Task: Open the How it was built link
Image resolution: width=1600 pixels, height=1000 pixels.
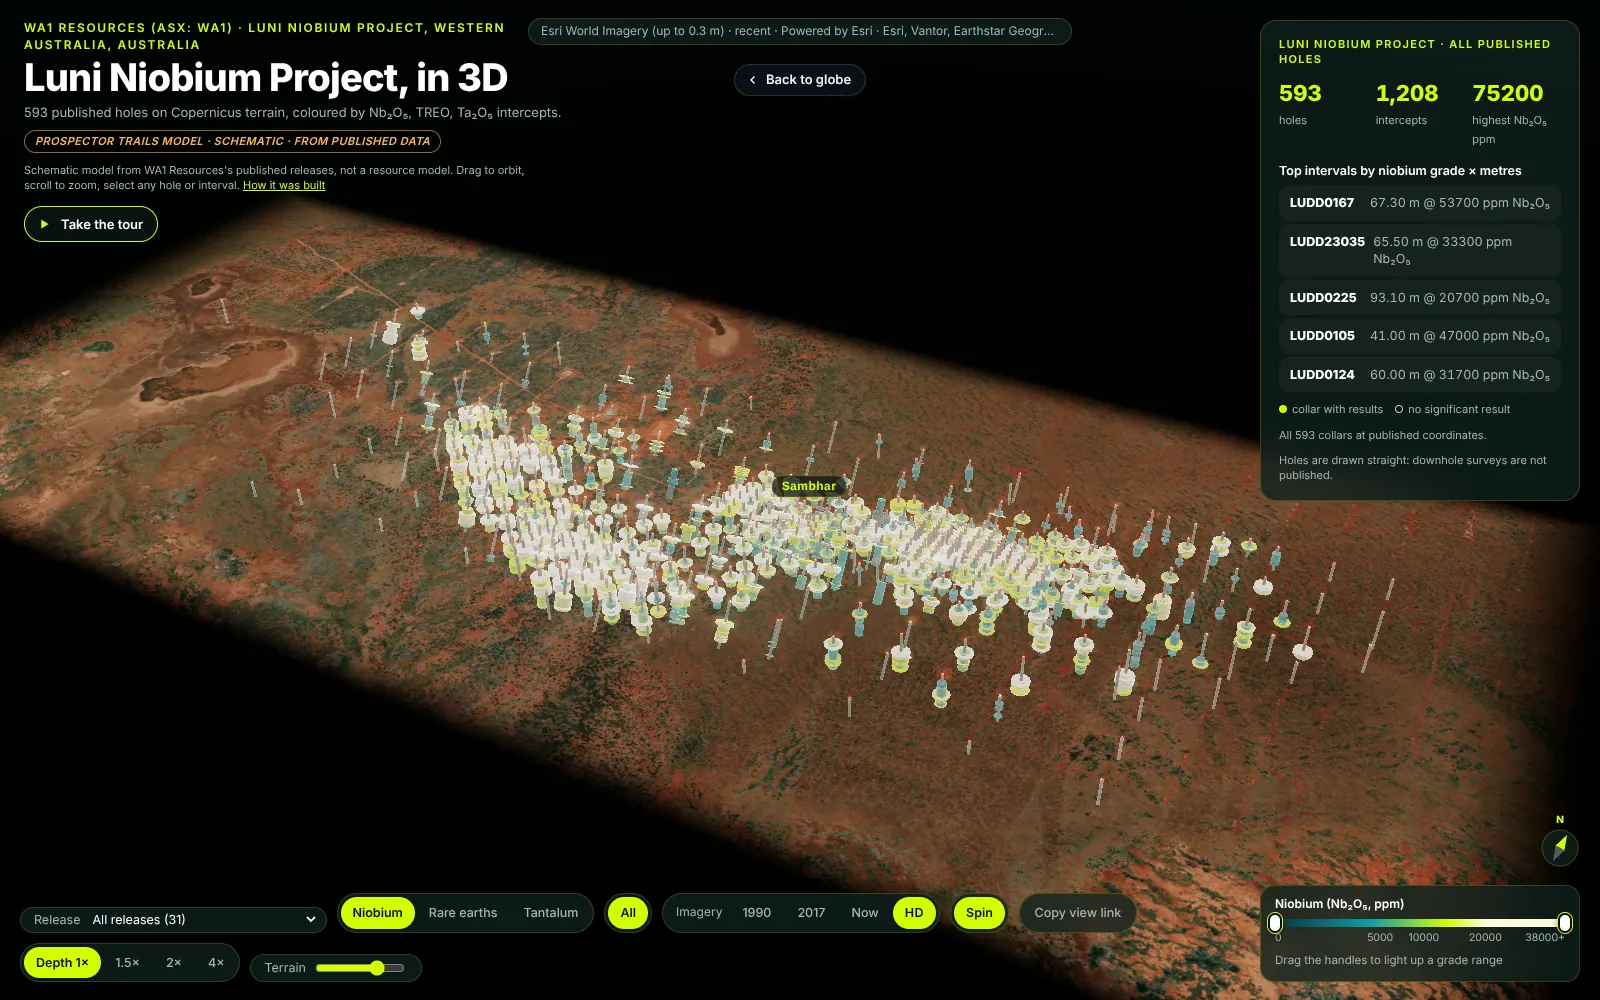Action: (284, 186)
